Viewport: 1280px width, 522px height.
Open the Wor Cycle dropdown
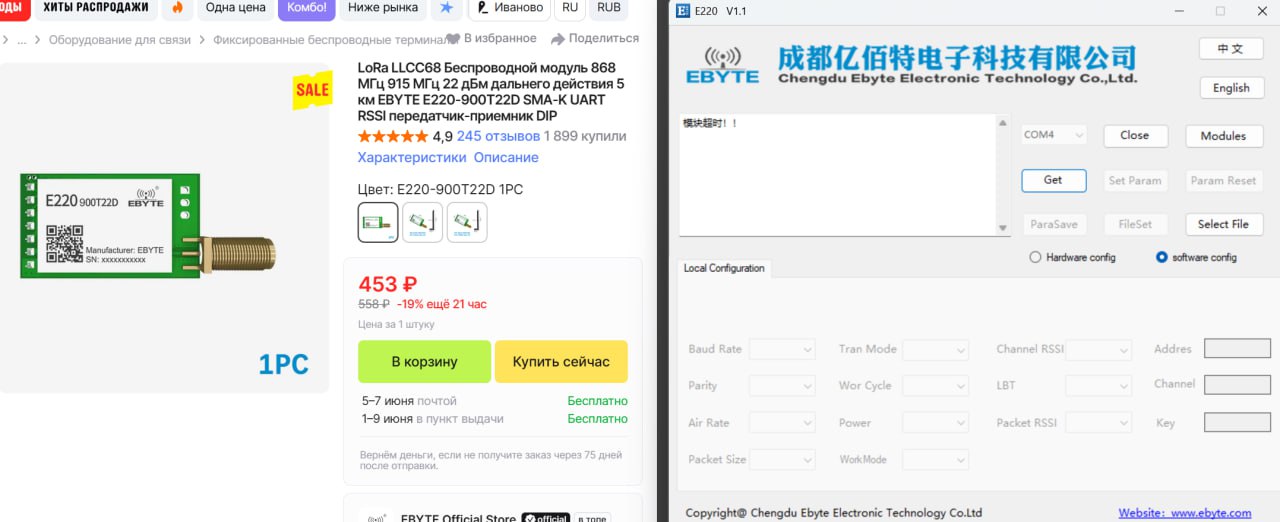[x=935, y=385]
